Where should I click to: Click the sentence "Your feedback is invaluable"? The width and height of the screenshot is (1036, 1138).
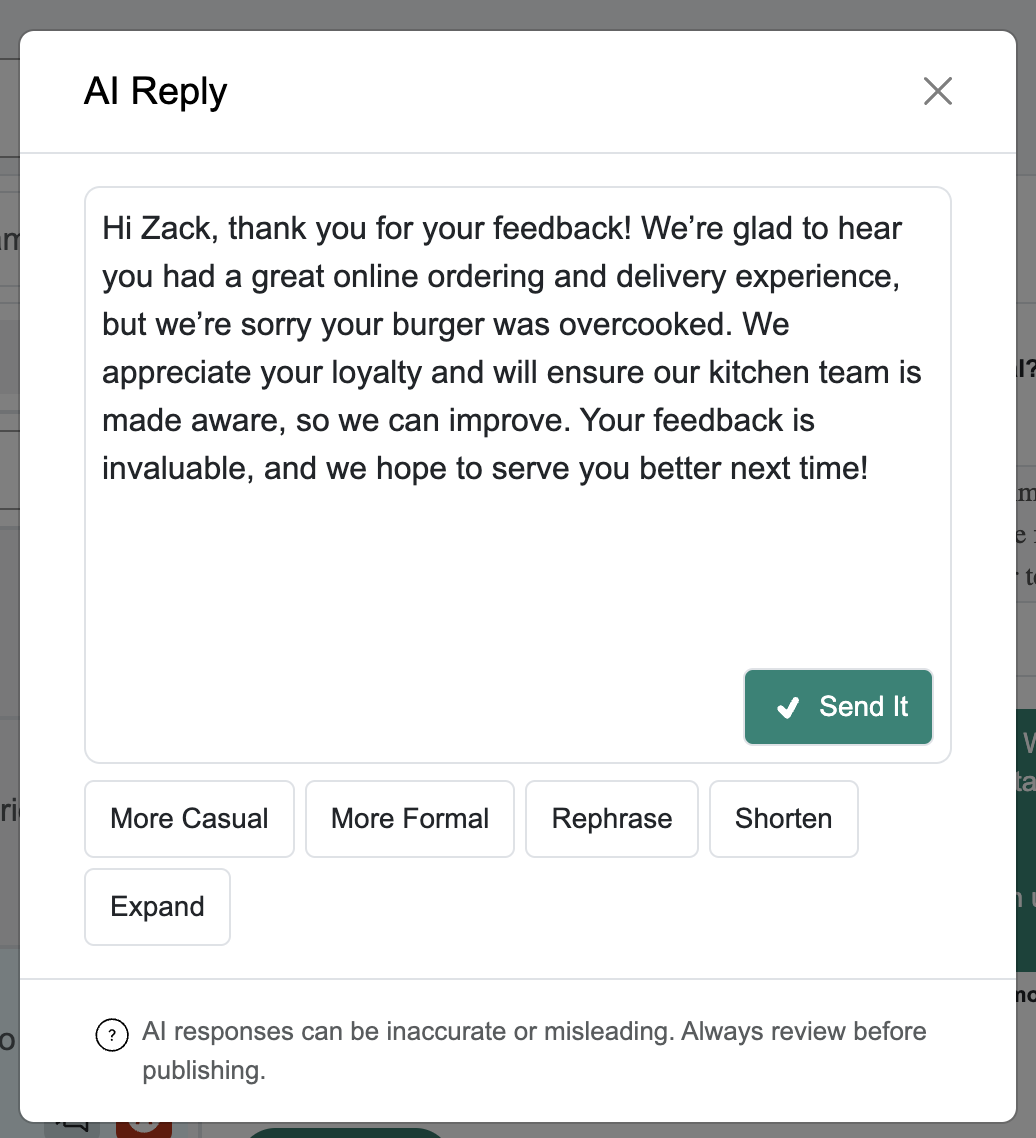click(484, 444)
